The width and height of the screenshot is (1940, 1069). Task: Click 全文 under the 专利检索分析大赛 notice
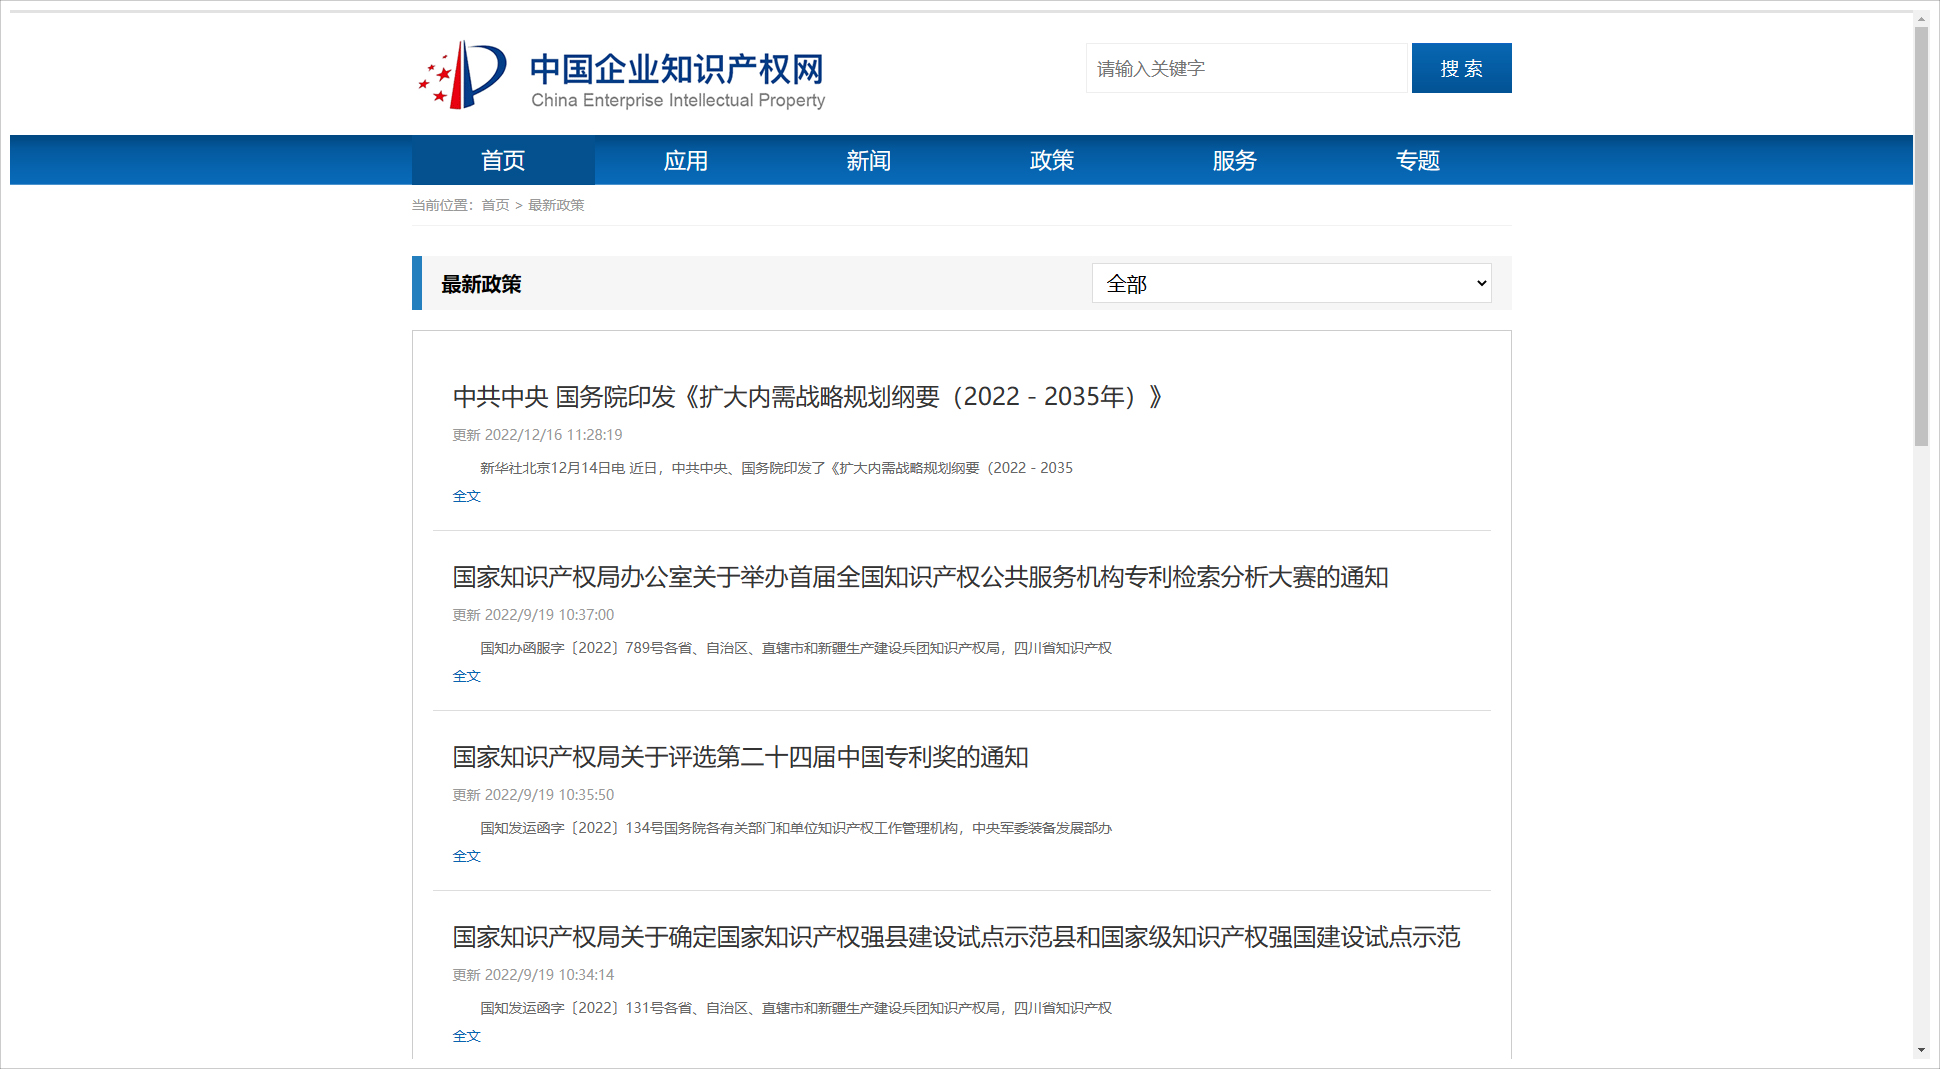[466, 676]
